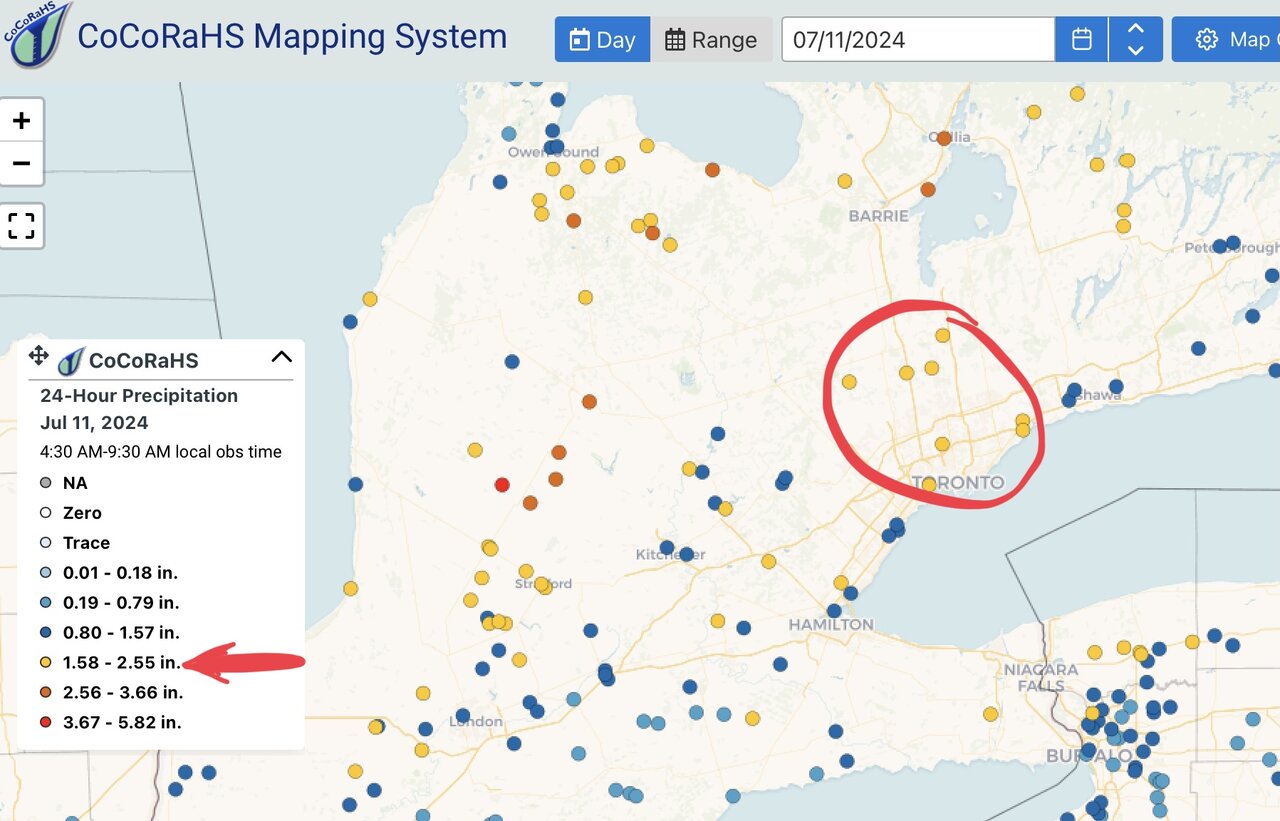Image resolution: width=1280 pixels, height=821 pixels.
Task: Click the 3.67 - 5.82 in. legend swatch
Action: (x=45, y=722)
